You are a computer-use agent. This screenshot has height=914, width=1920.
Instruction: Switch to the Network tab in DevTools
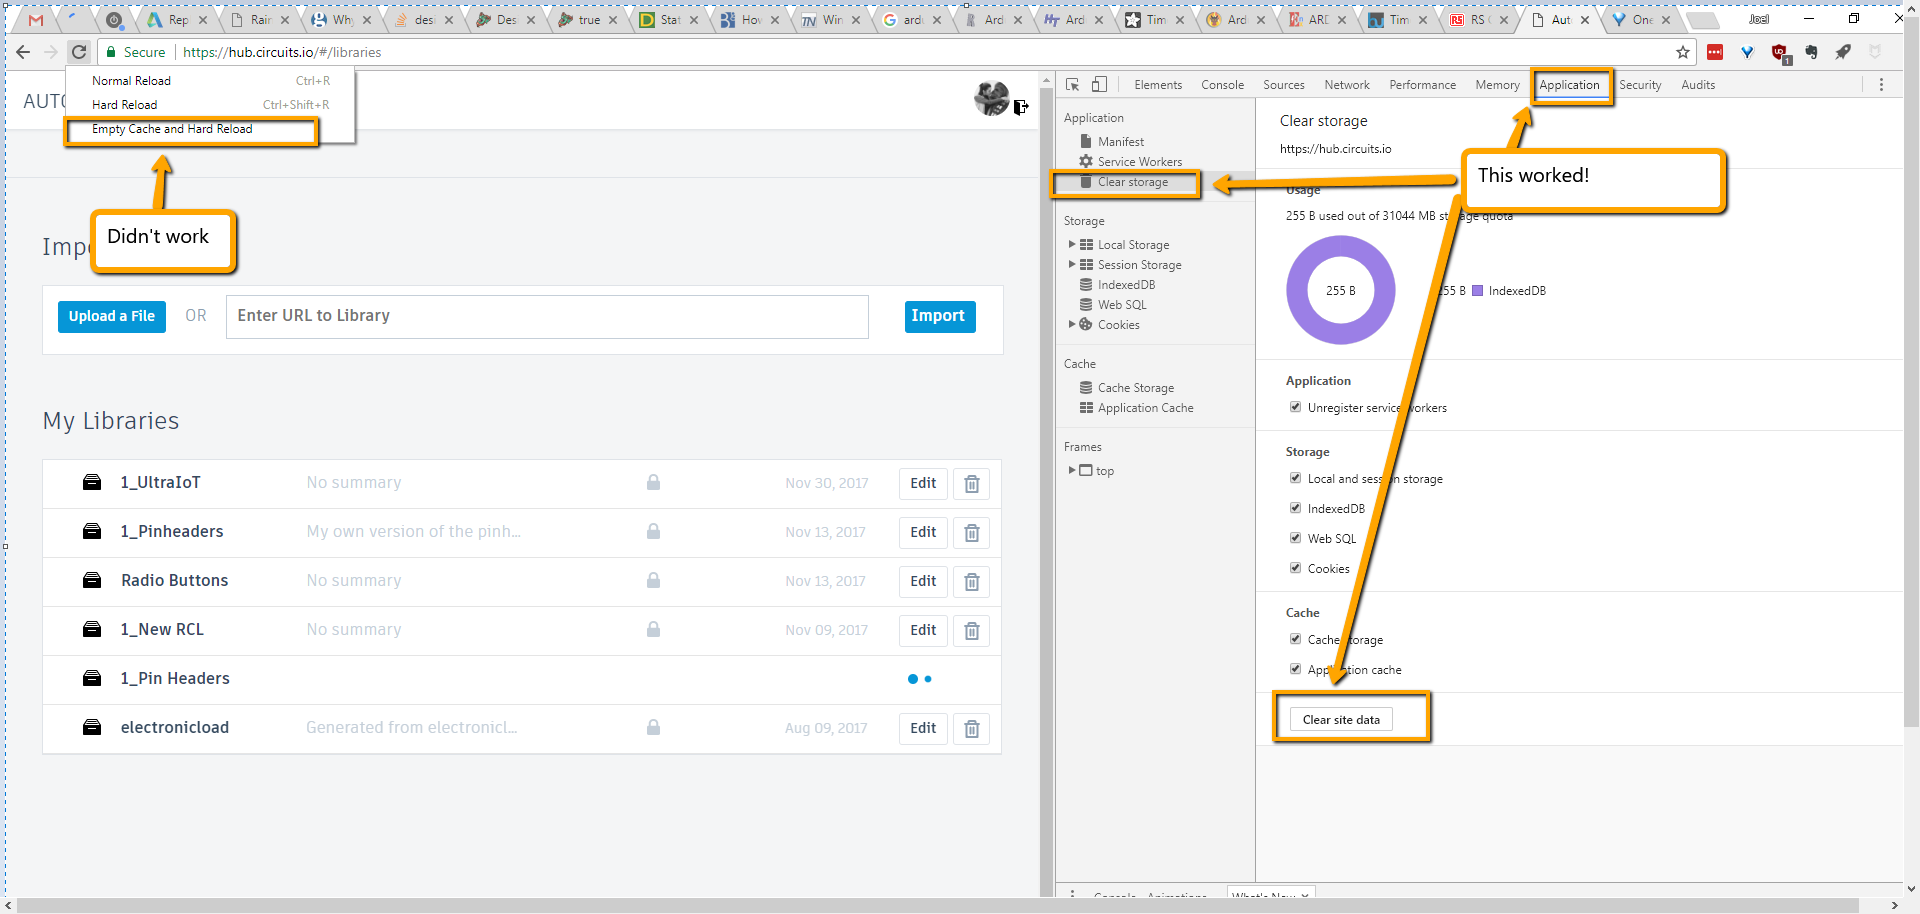[x=1346, y=85]
